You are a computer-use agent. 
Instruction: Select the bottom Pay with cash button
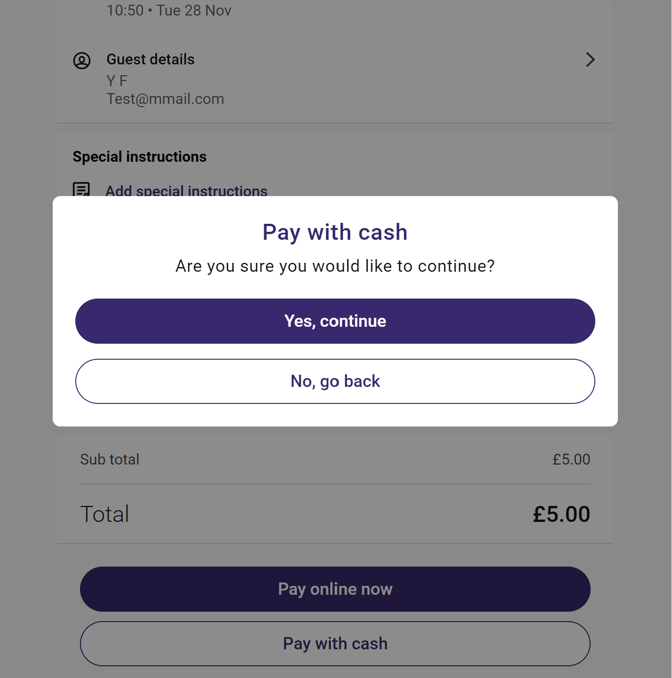(x=335, y=643)
